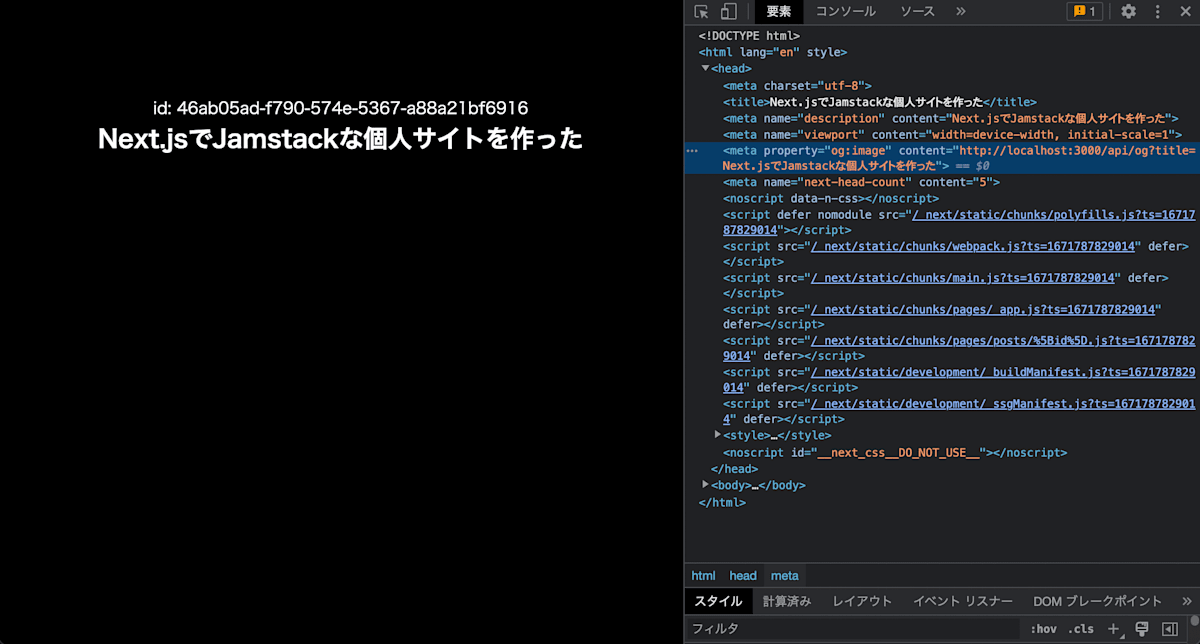1200x644 pixels.
Task: Close the DevTools panel
Action: [1185, 12]
